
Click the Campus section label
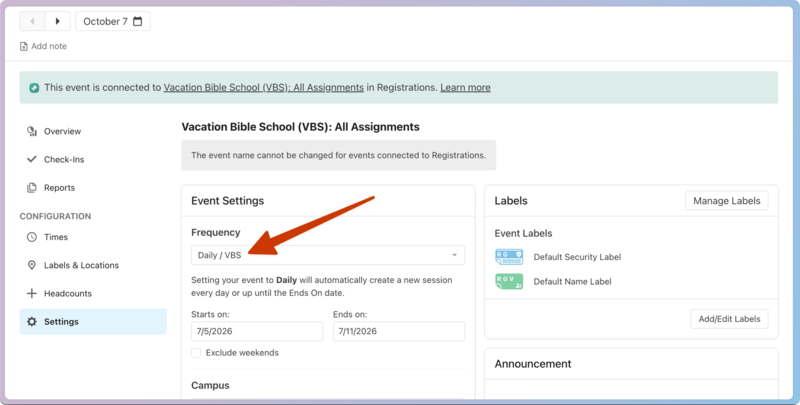click(x=210, y=386)
